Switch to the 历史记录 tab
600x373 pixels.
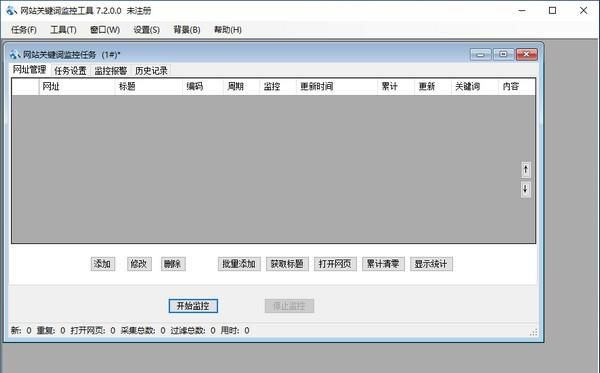[151, 71]
